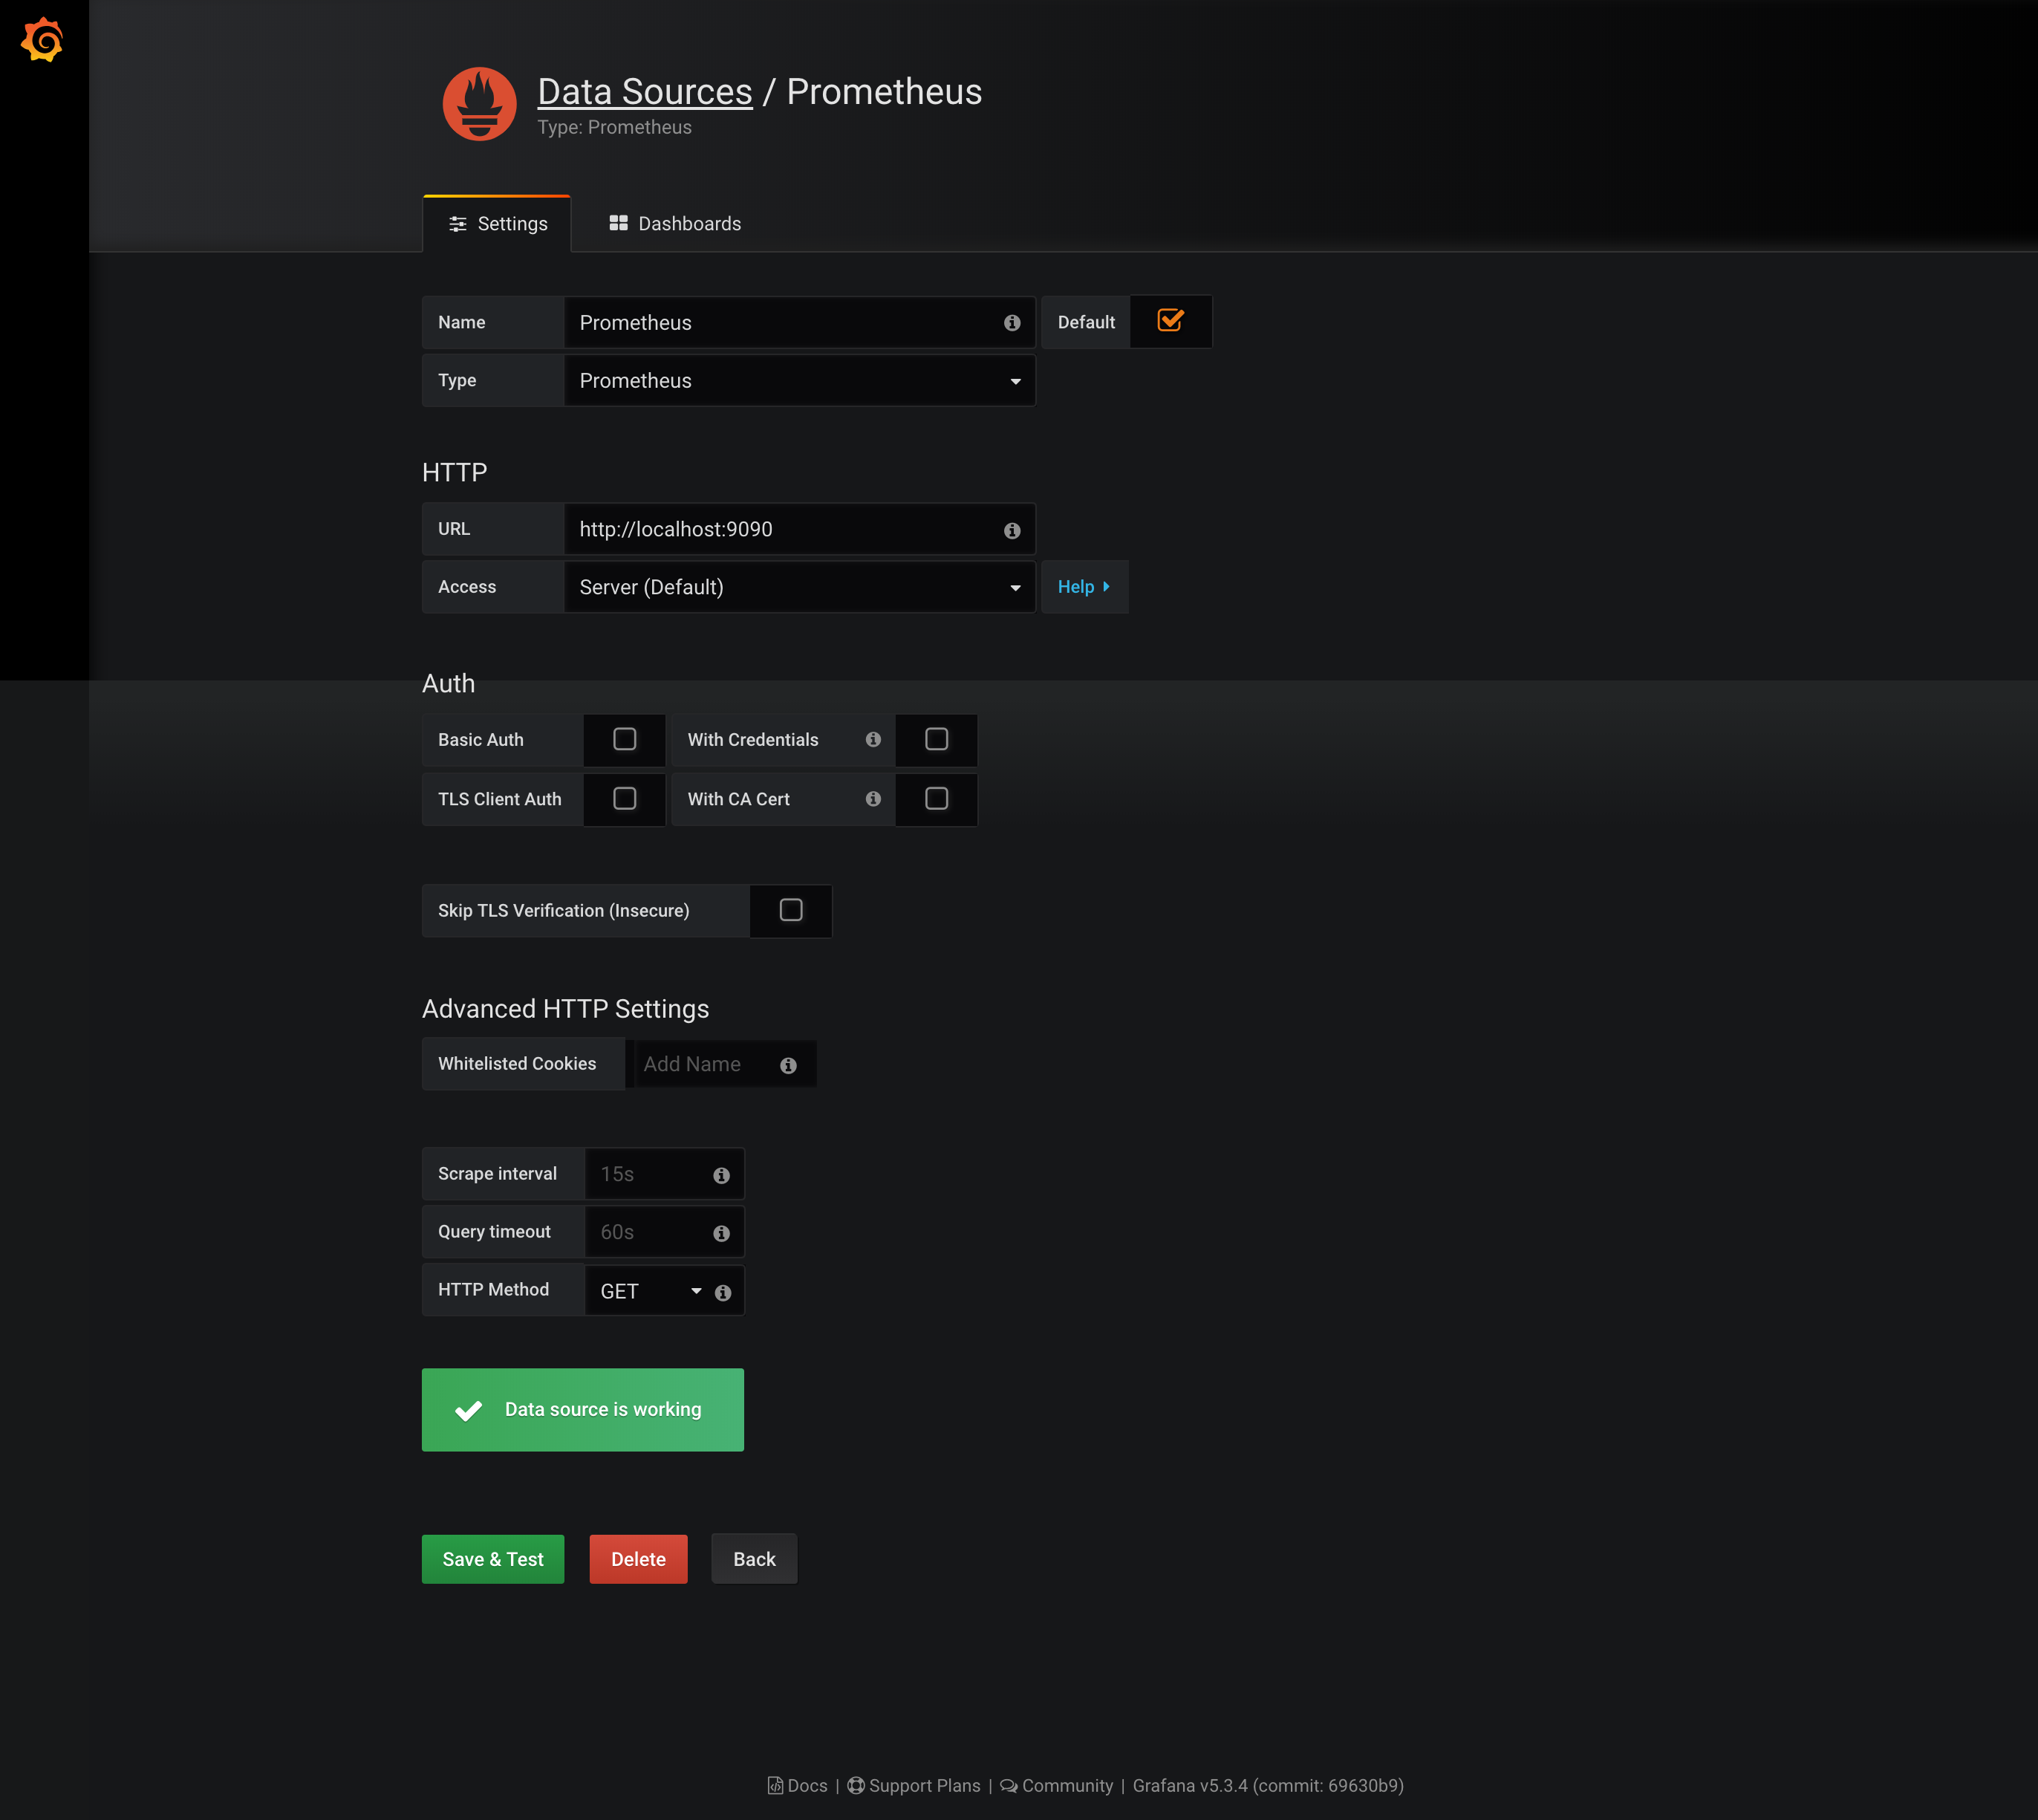Click the red Delete button
2038x1820 pixels.
[638, 1559]
